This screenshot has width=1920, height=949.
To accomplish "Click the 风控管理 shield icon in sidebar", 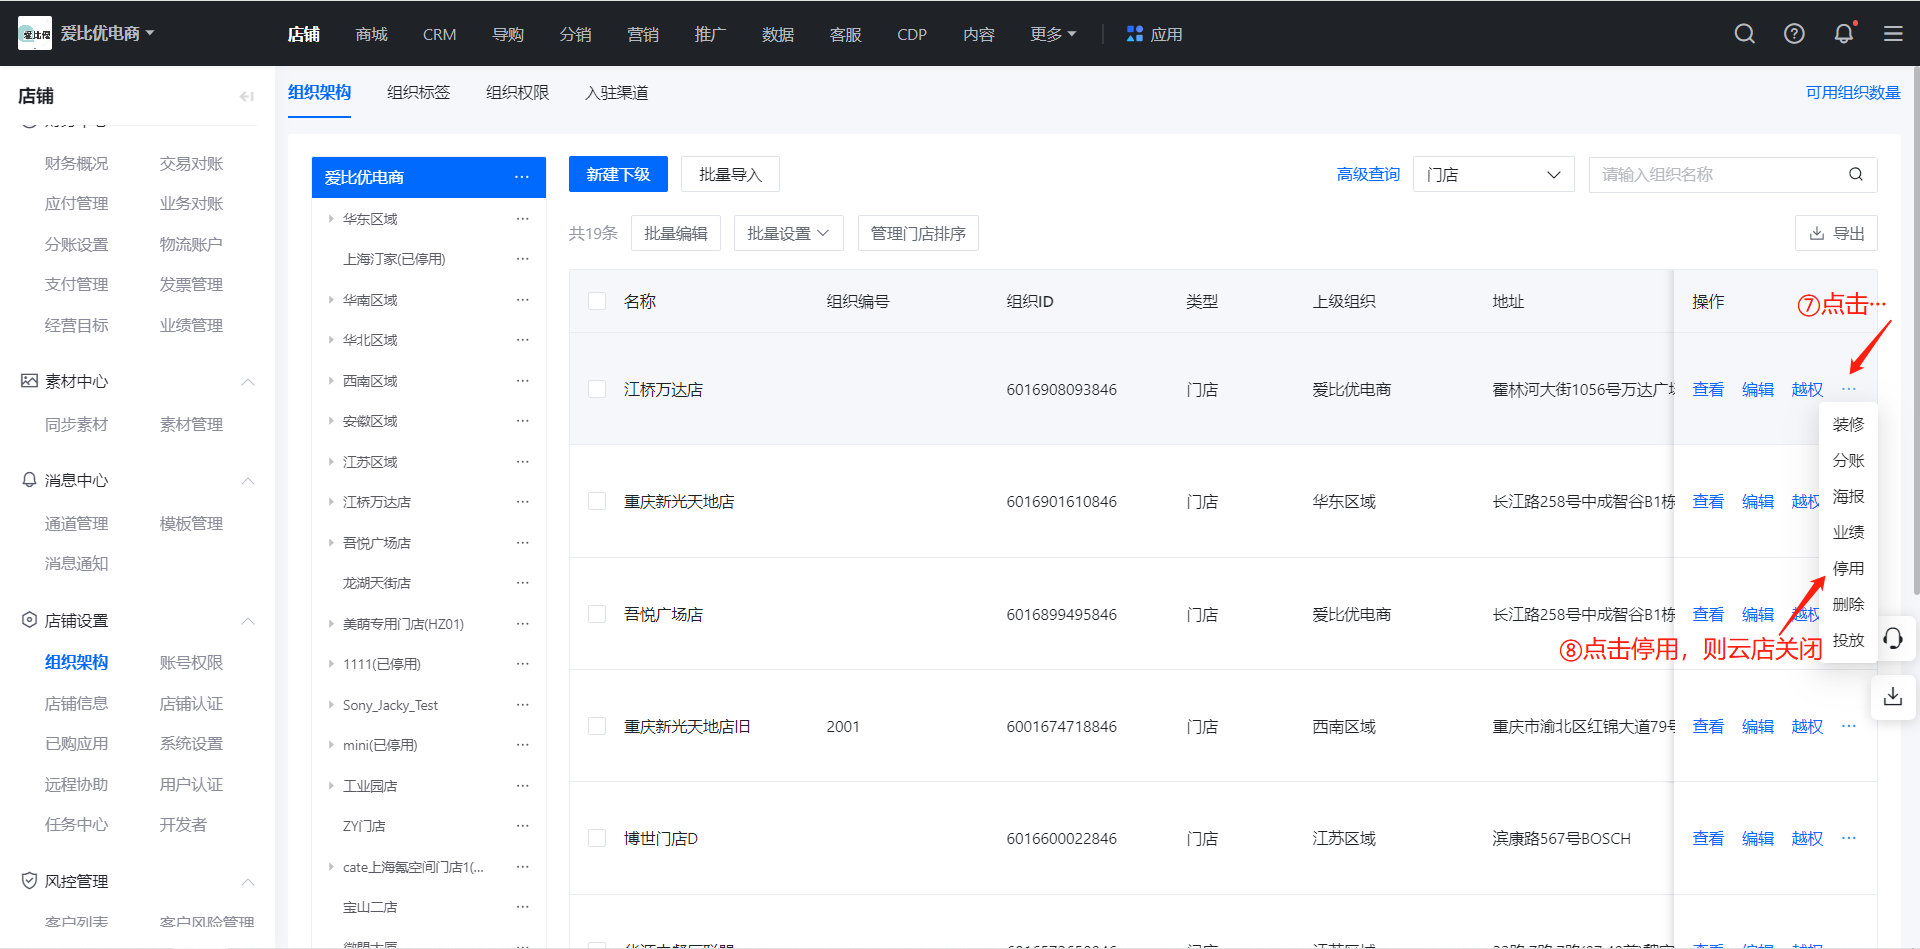I will tap(29, 881).
